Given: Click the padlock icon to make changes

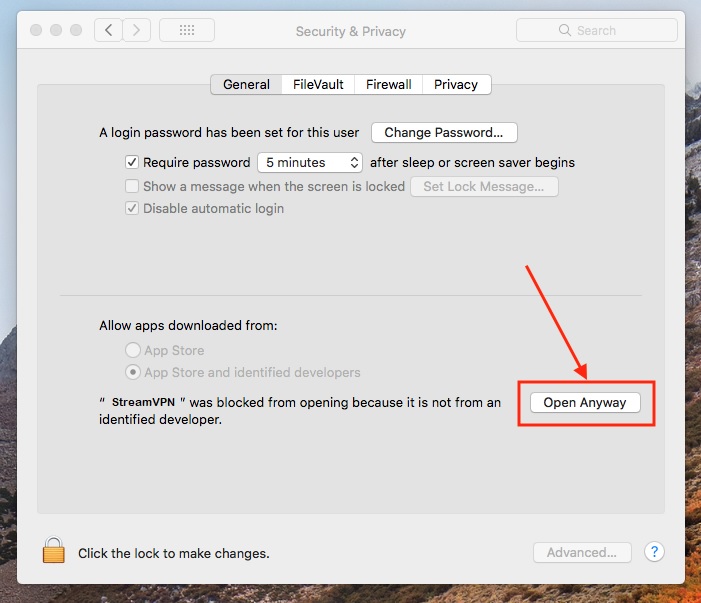Looking at the screenshot, I should (x=53, y=551).
